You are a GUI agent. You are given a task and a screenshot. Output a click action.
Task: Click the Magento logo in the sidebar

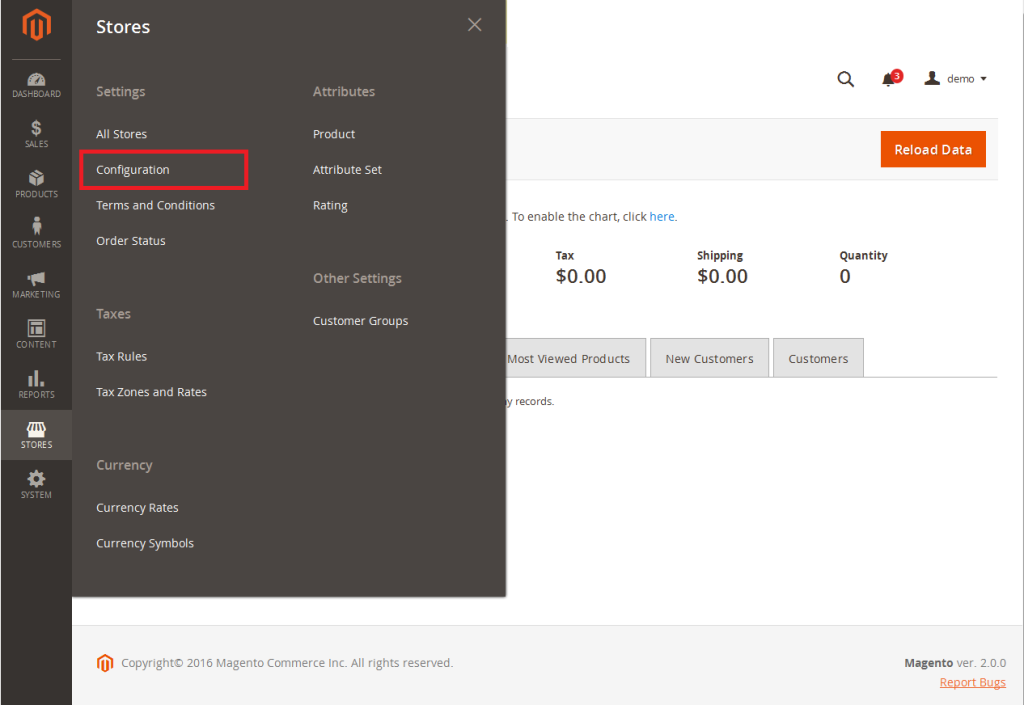point(36,26)
